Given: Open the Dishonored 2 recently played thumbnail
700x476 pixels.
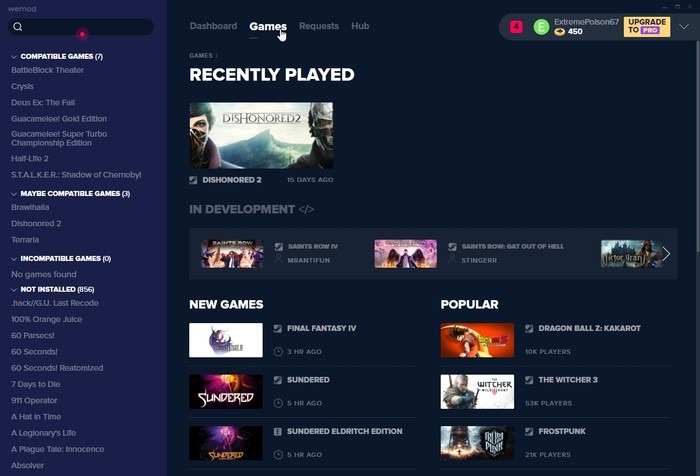Looking at the screenshot, I should pyautogui.click(x=261, y=136).
